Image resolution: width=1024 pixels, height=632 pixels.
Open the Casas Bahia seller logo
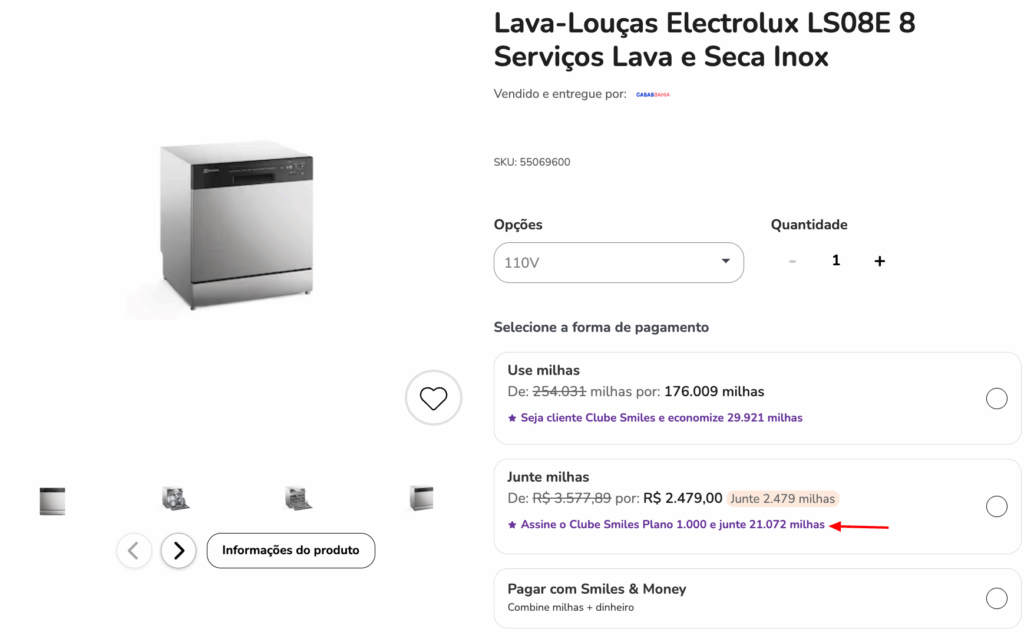coord(654,93)
